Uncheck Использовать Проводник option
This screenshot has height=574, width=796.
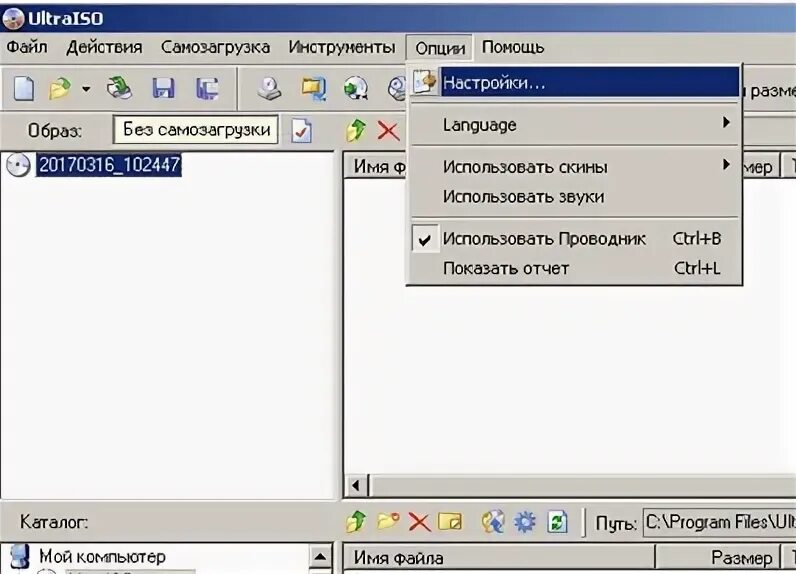pyautogui.click(x=575, y=239)
